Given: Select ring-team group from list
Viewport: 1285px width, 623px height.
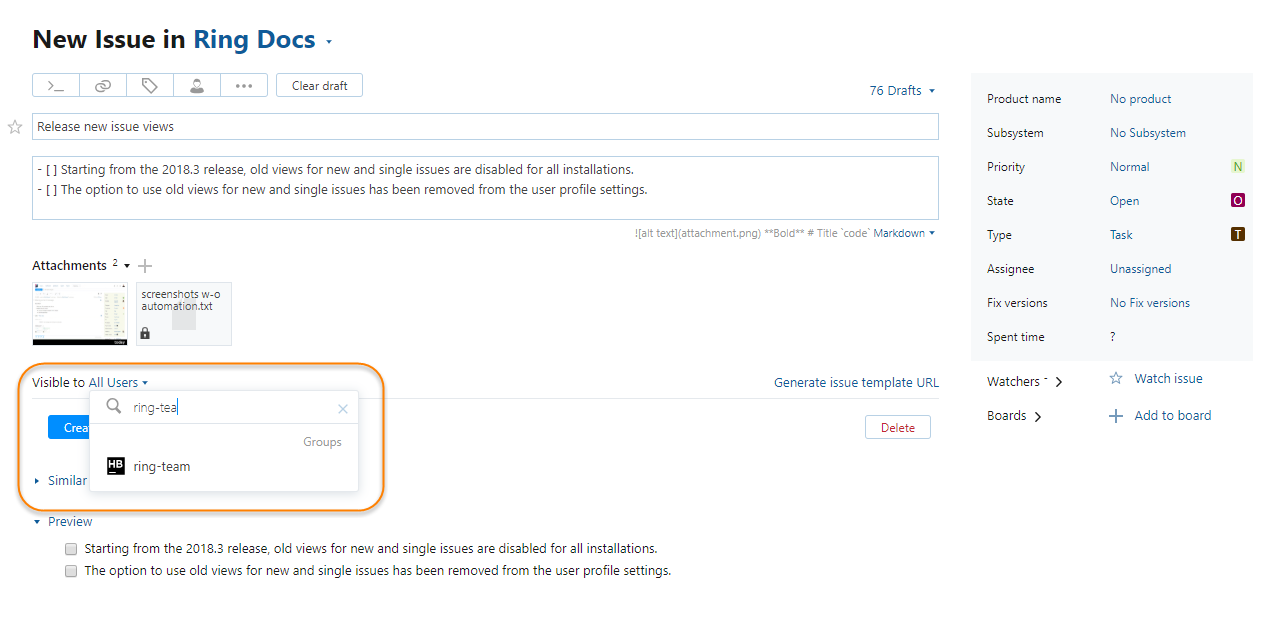Looking at the screenshot, I should pos(161,466).
